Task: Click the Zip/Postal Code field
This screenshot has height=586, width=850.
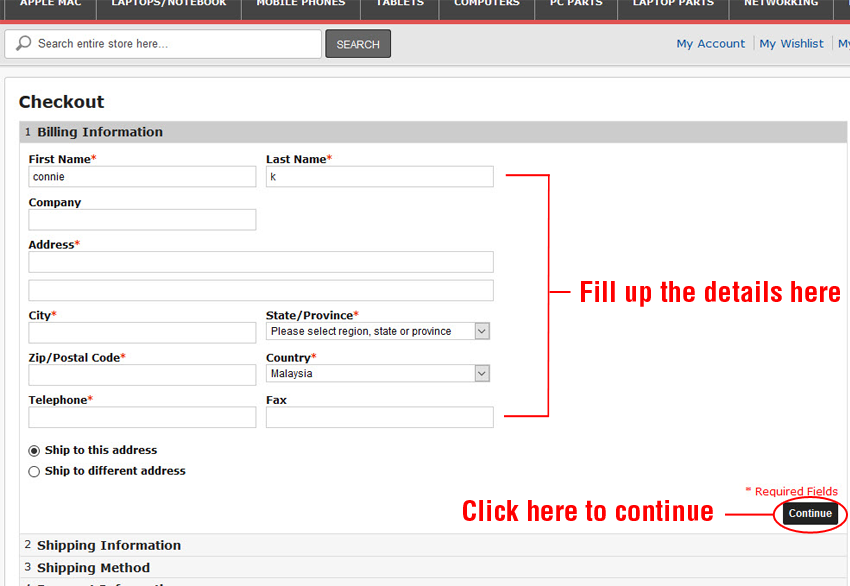Action: (142, 375)
